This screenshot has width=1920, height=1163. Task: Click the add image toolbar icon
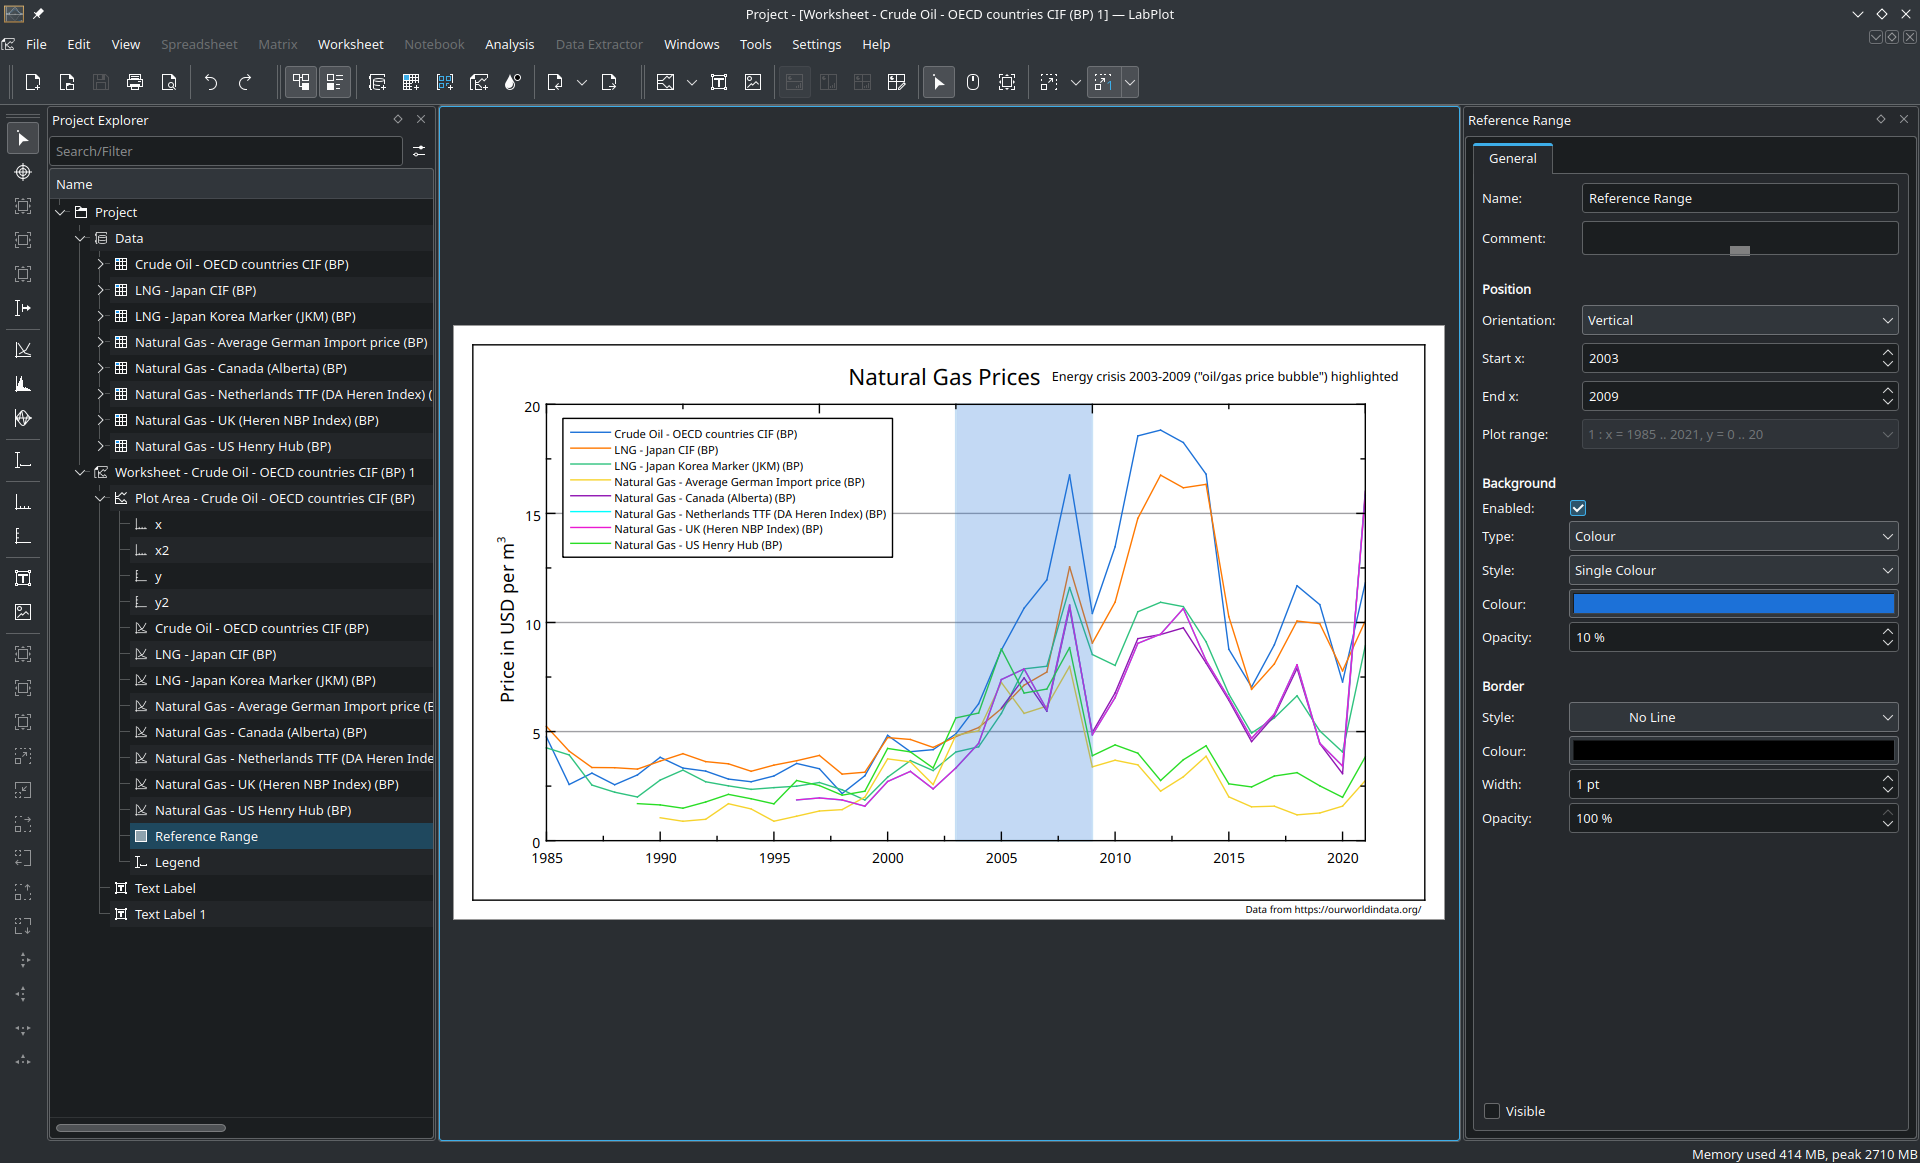[753, 82]
